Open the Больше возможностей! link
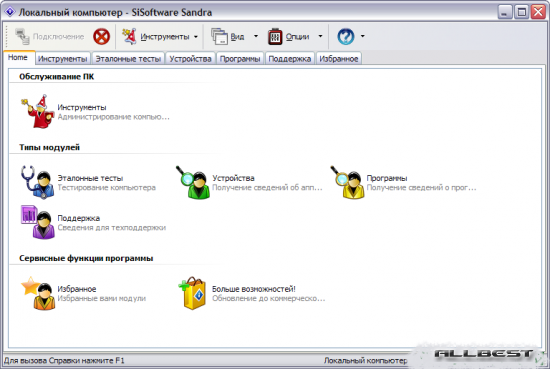This screenshot has height=369, width=550. point(254,289)
